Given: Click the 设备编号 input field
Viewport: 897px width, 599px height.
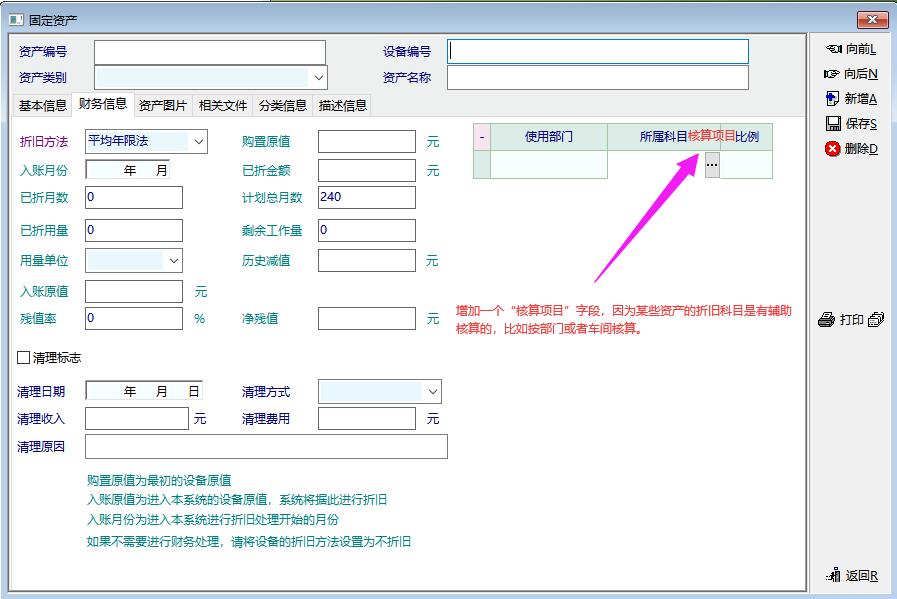Looking at the screenshot, I should [x=597, y=51].
